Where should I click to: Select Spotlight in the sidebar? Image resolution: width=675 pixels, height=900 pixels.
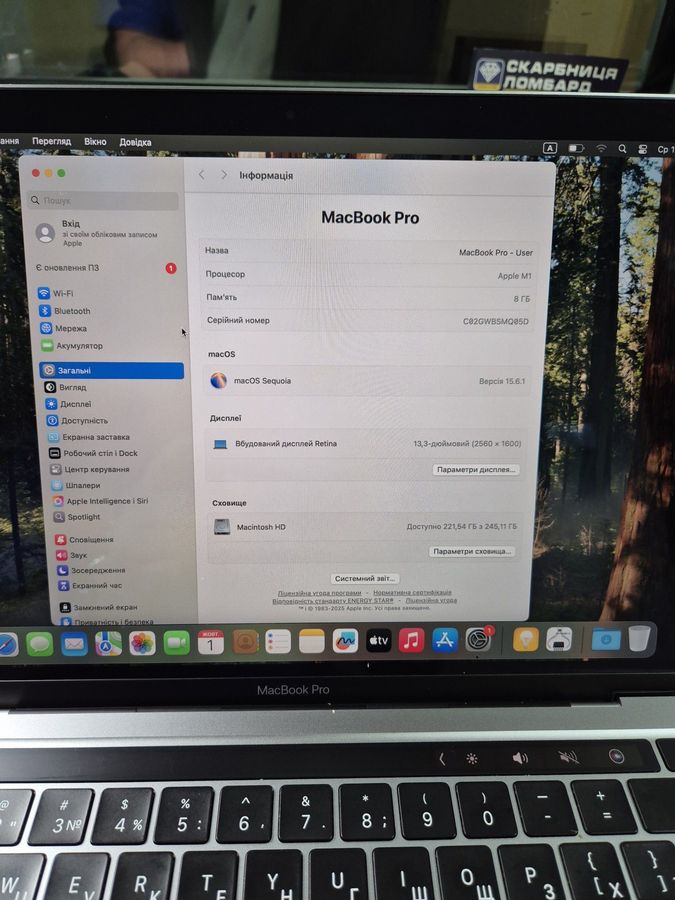click(83, 517)
